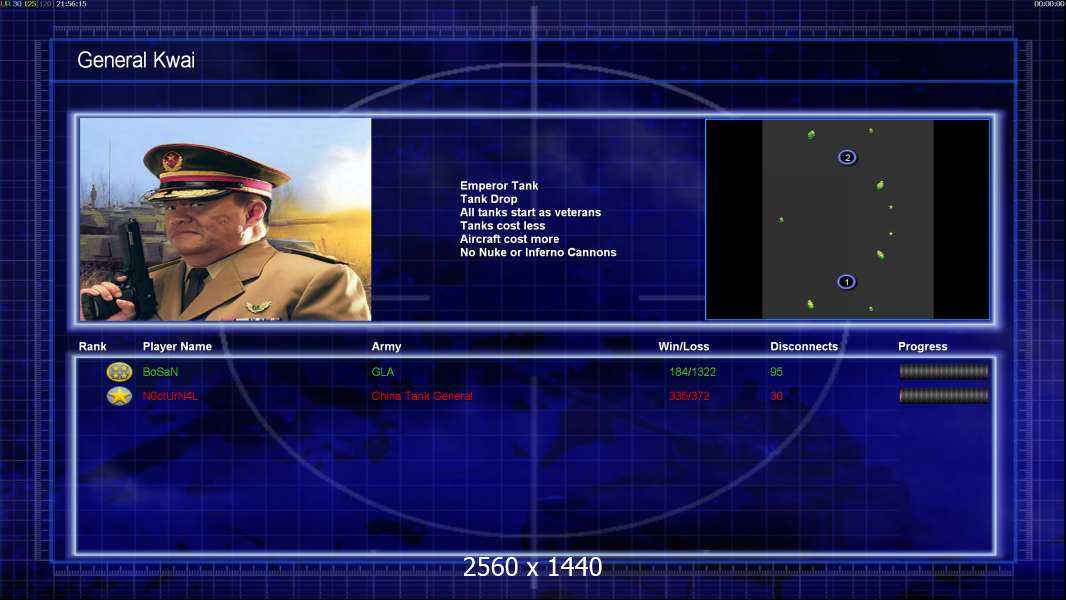Viewport: 1066px width, 600px height.
Task: Click the 21:56:15 clock readout
Action: click(71, 4)
